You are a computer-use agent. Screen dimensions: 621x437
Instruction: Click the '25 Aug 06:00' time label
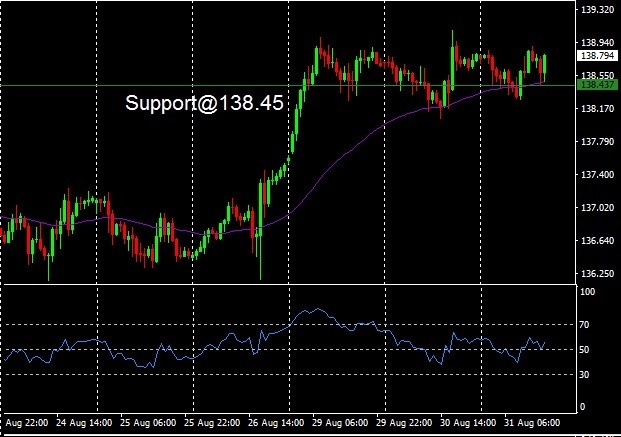pos(148,423)
